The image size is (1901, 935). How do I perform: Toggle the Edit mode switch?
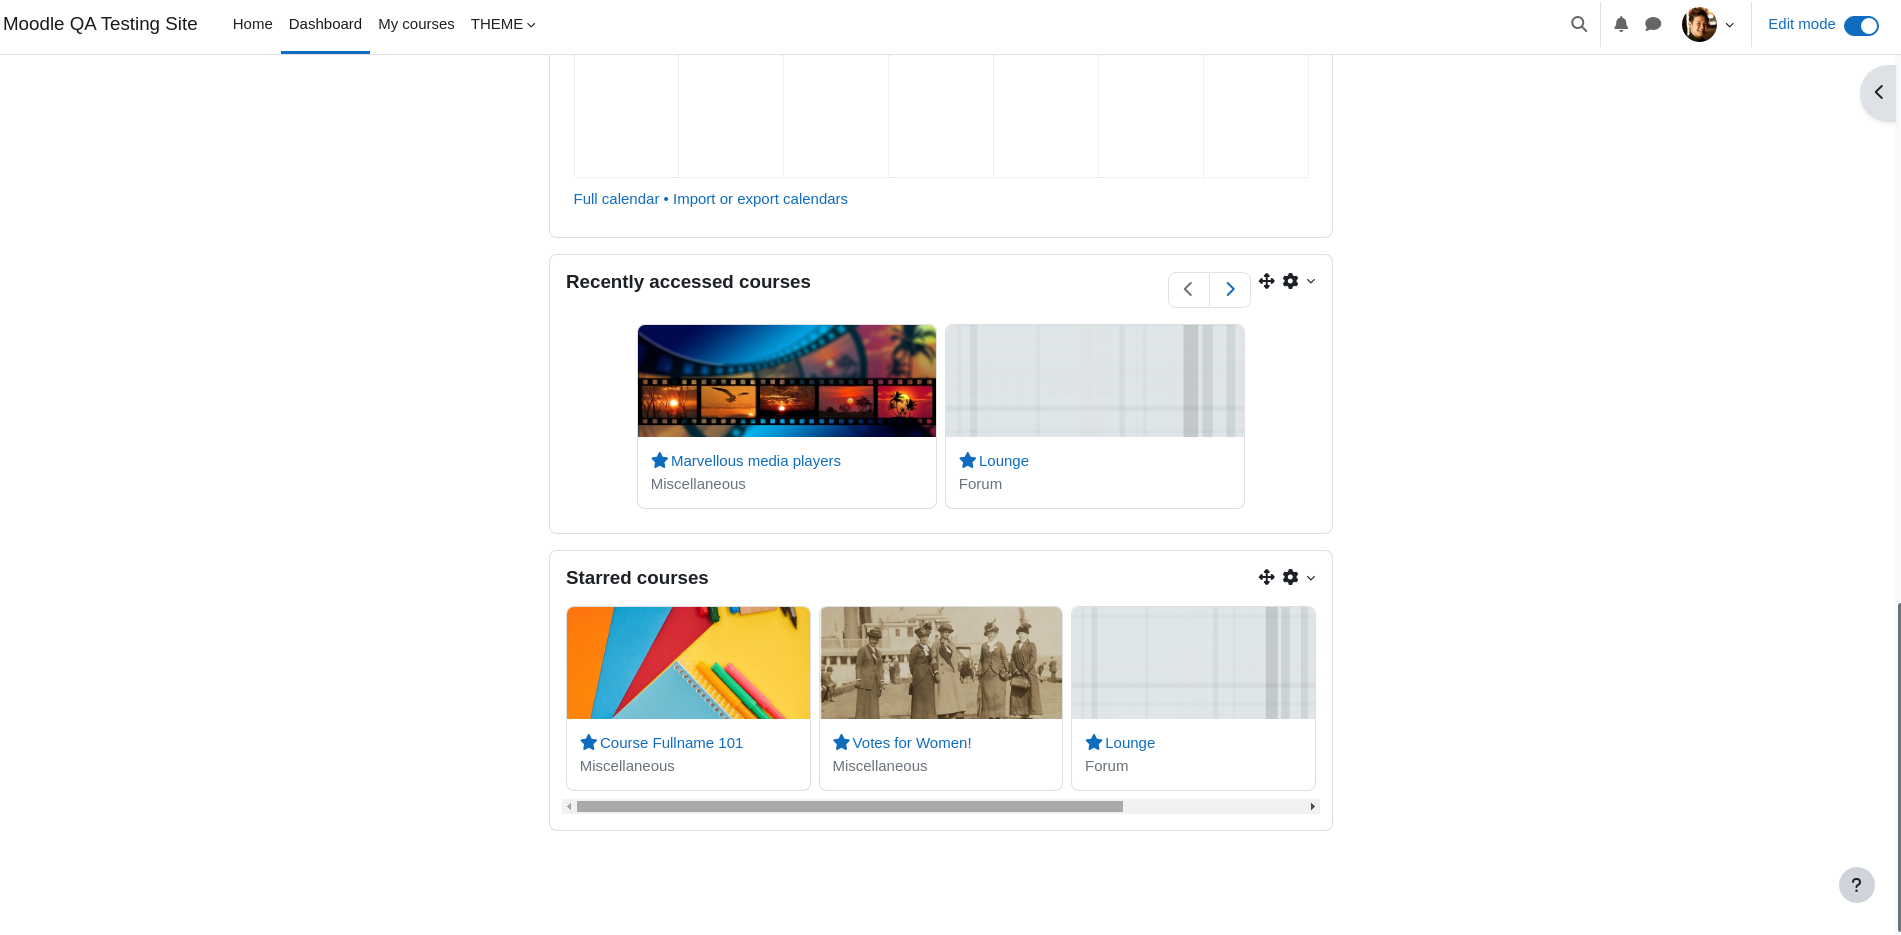(1861, 25)
